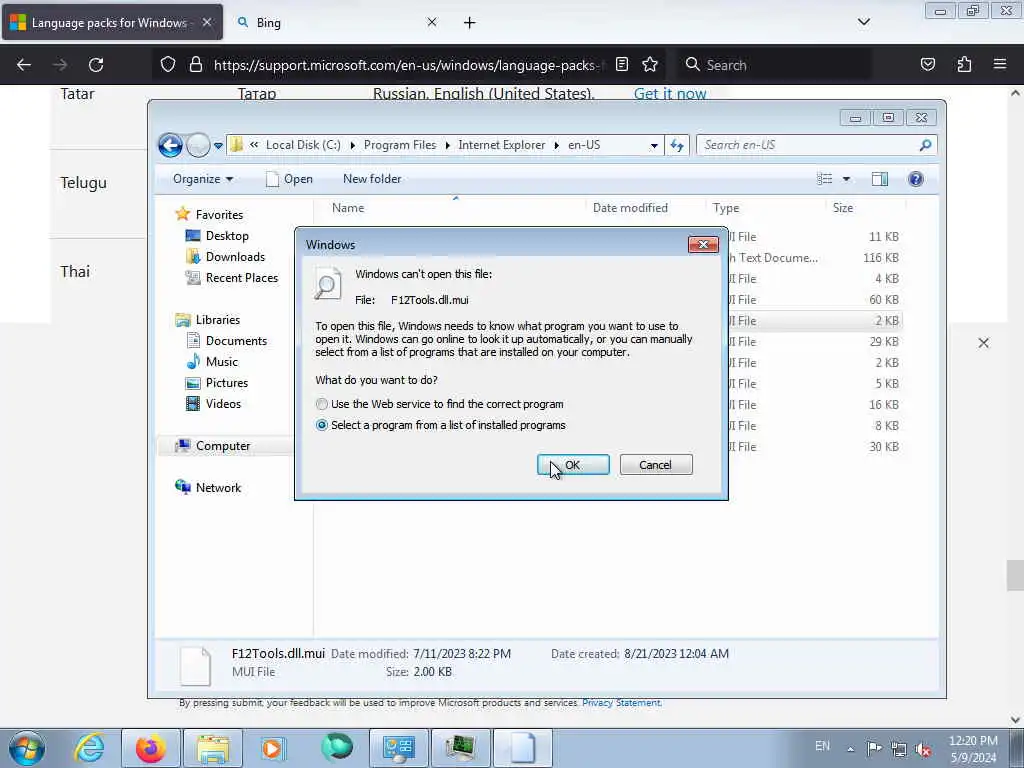1024x768 pixels.
Task: Open the Privacy Statement link
Action: point(622,703)
